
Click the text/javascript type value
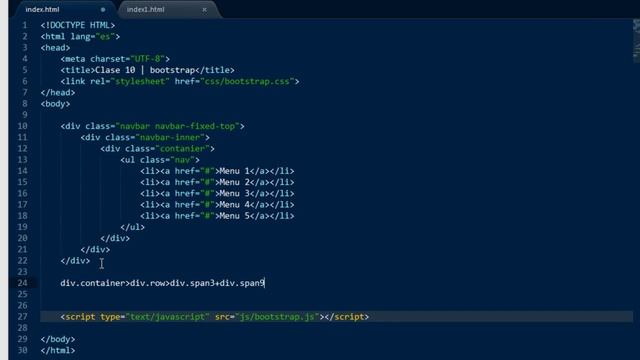point(168,317)
